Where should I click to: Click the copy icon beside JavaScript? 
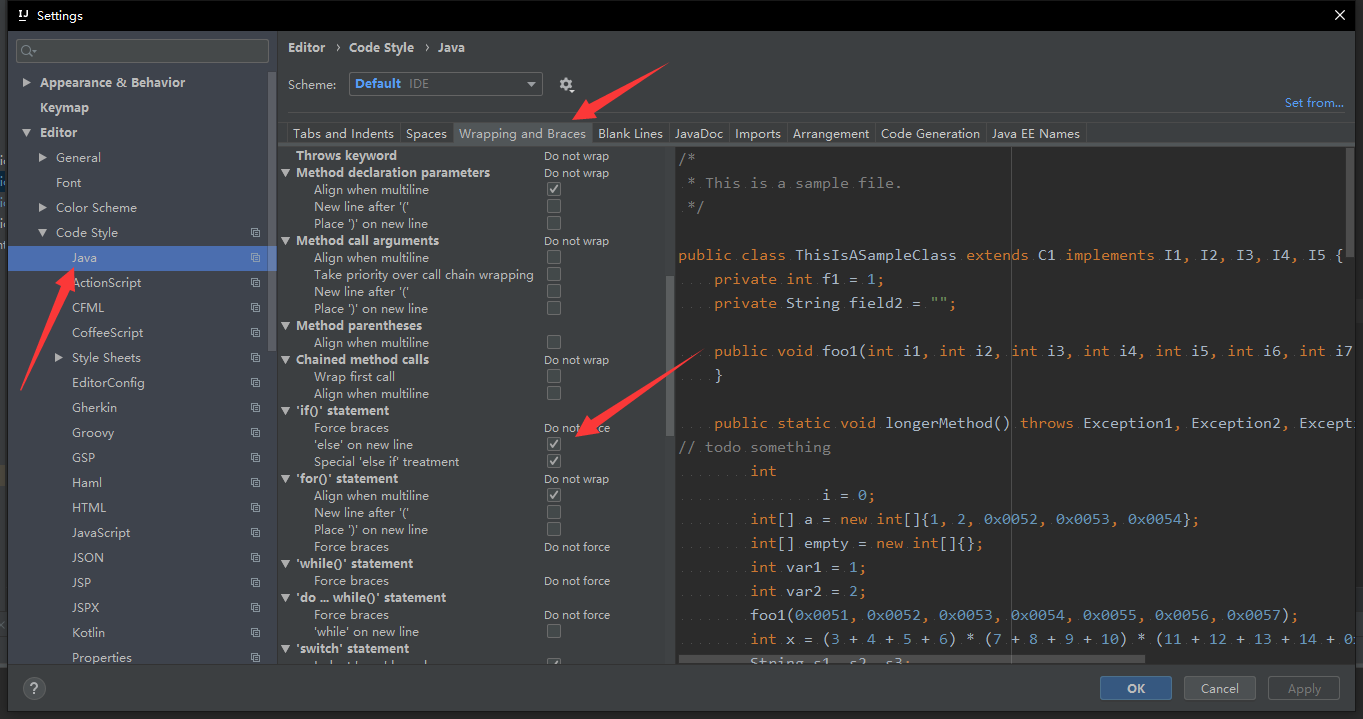(255, 533)
